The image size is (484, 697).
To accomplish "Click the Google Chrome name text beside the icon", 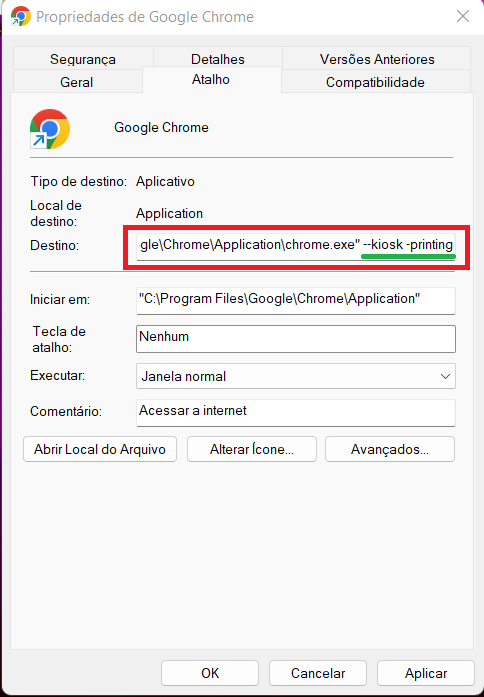I will pyautogui.click(x=161, y=128).
